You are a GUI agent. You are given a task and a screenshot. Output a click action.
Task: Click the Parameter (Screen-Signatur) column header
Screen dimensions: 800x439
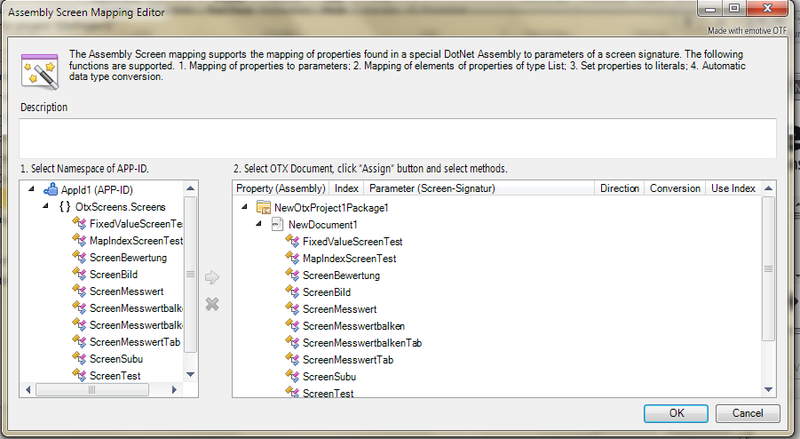point(433,188)
